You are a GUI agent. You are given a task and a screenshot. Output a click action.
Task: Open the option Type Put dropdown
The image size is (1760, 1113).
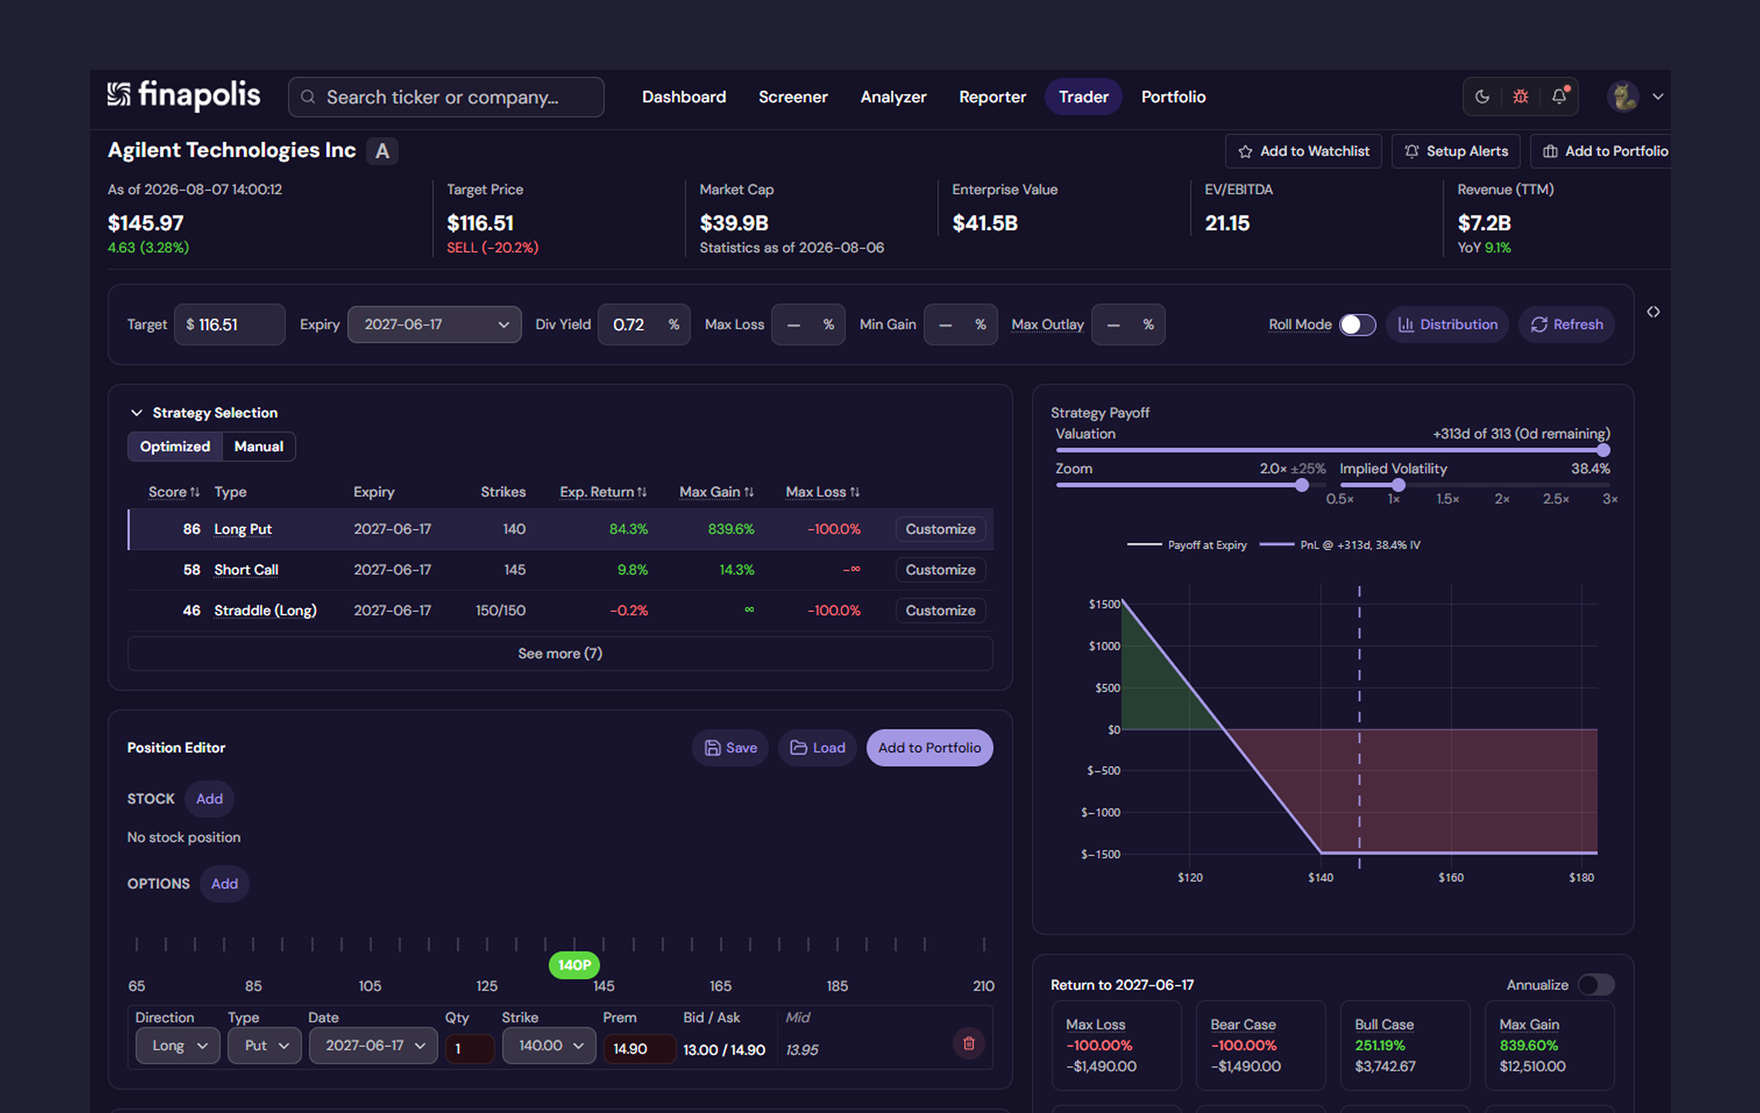click(265, 1046)
